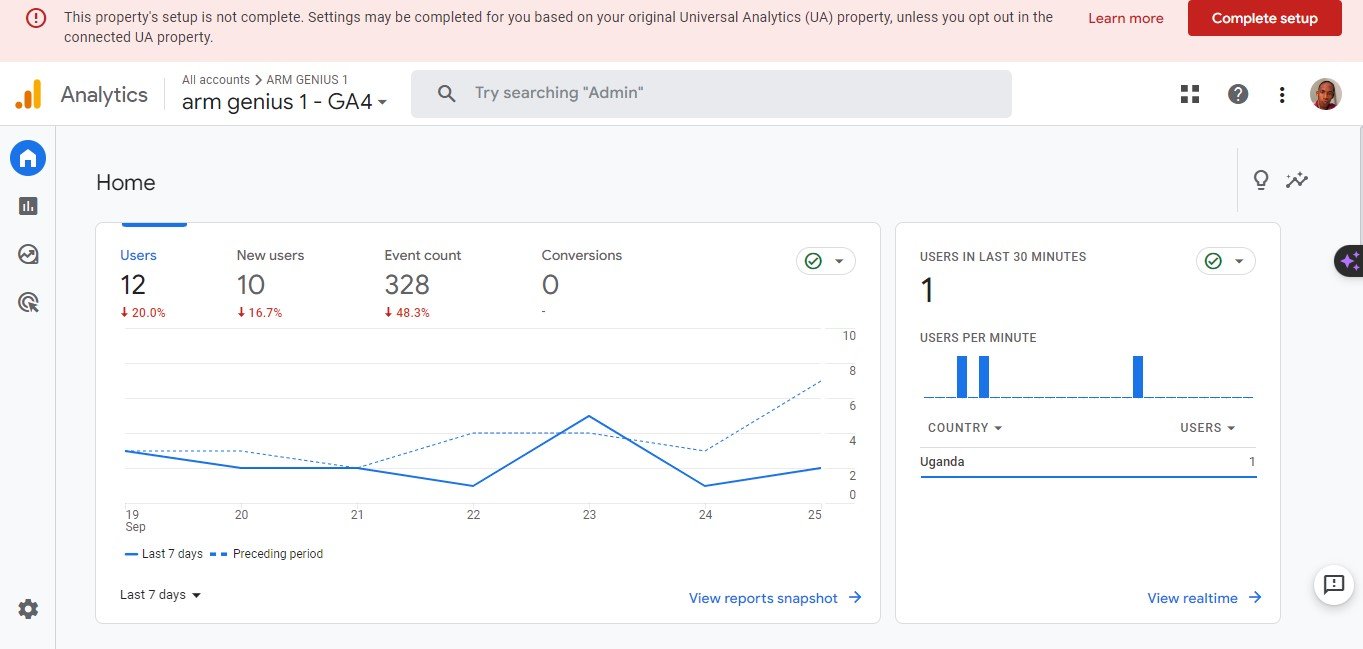Open the three-dot more options menu
Viewport: 1363px width, 649px height.
pyautogui.click(x=1282, y=94)
